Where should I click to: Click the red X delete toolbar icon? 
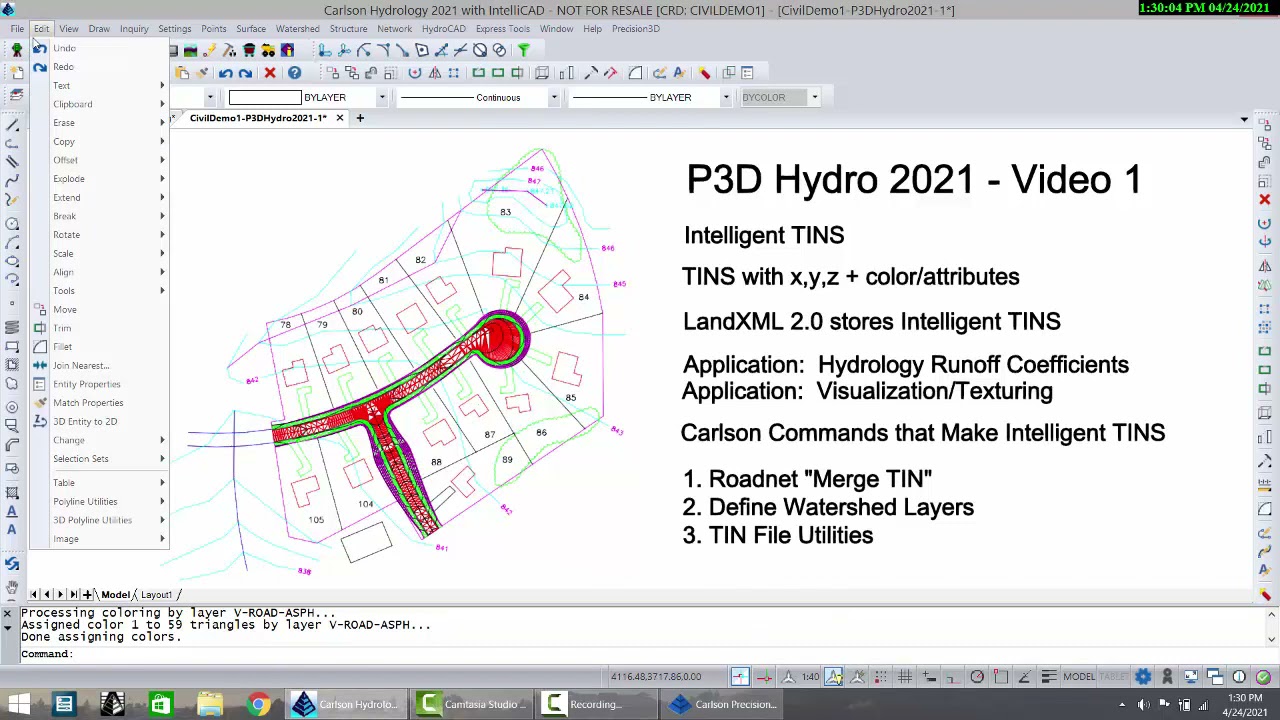click(x=270, y=73)
